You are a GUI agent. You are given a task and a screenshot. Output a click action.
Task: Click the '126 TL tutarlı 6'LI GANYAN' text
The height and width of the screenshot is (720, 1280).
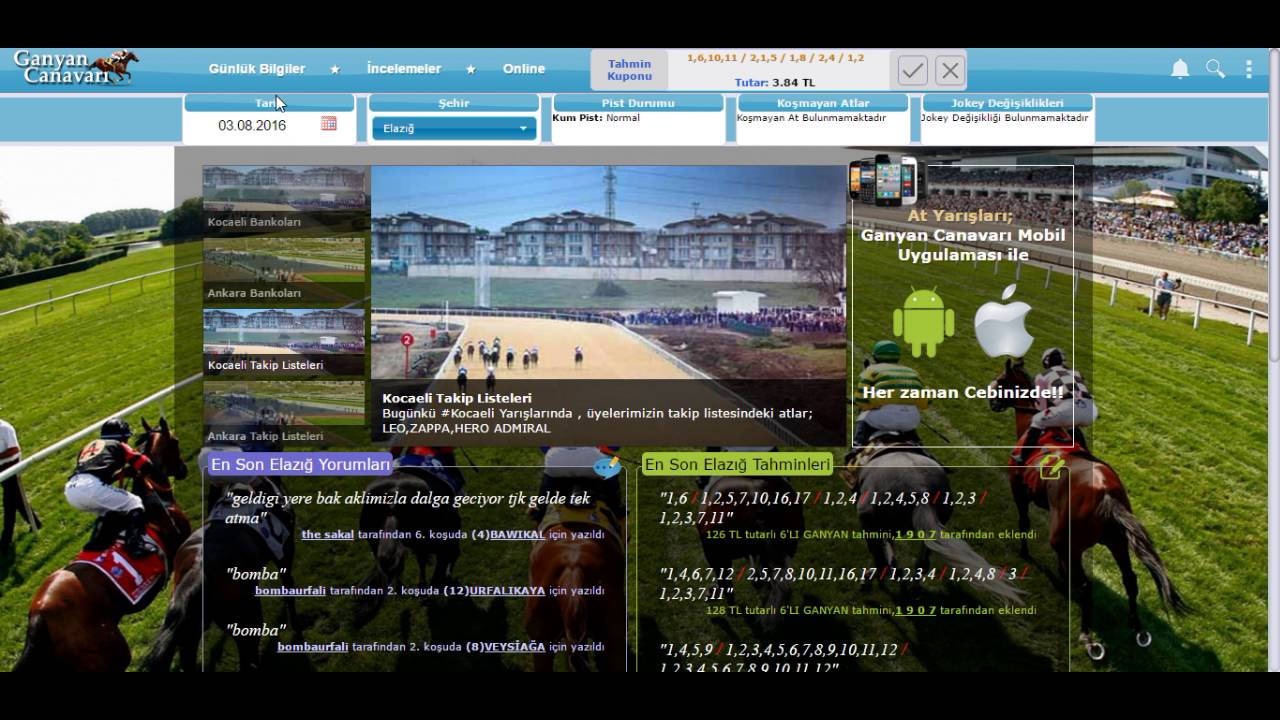[799, 535]
